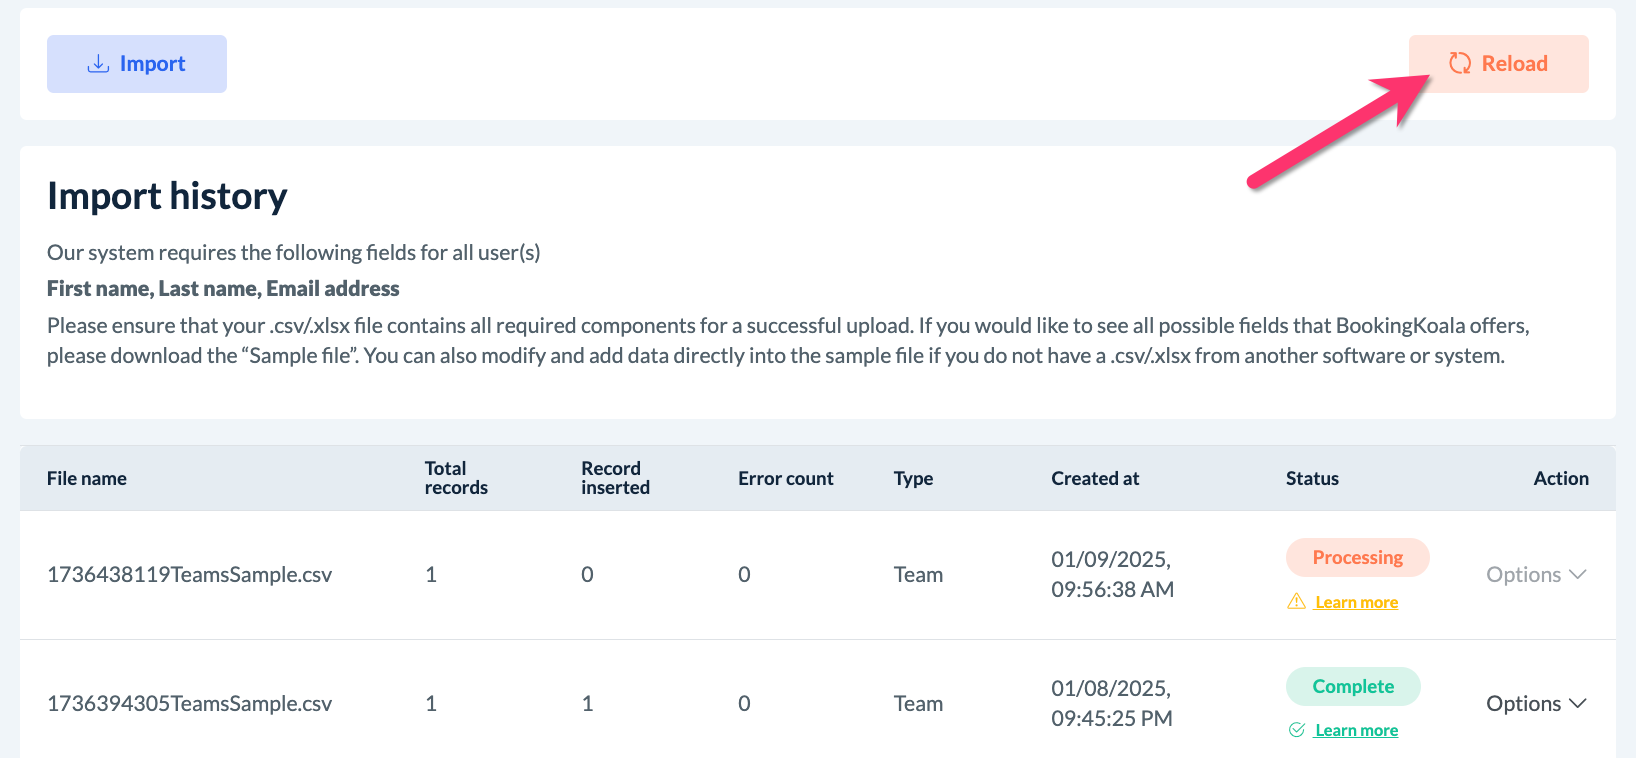Viewport: 1636px width, 758px height.
Task: Select file name 1736438119TeamsSample.csv
Action: point(189,574)
